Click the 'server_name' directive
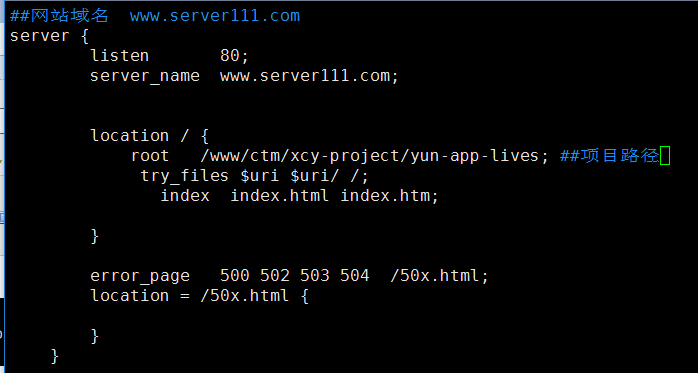 click(145, 76)
